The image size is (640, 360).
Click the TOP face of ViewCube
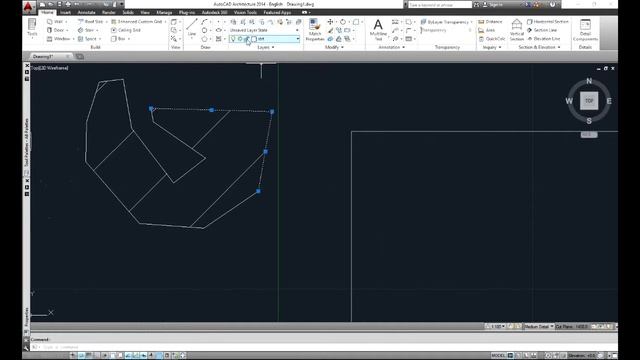click(589, 100)
